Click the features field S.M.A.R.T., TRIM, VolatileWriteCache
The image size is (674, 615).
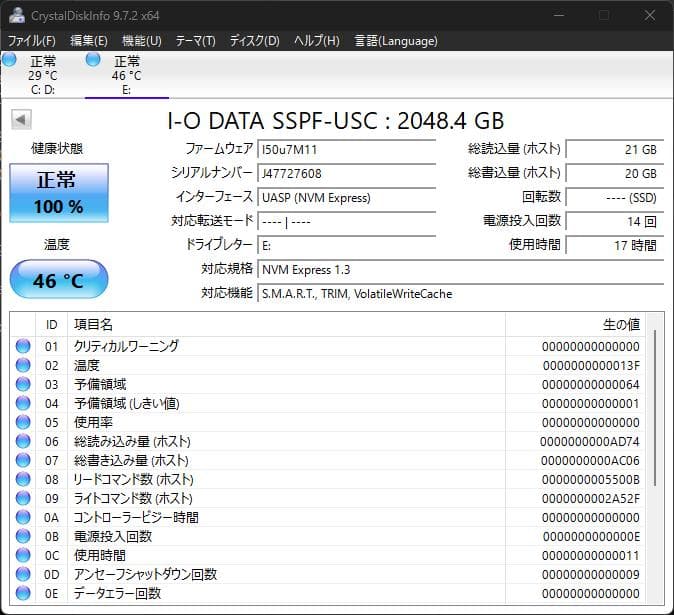tap(461, 294)
